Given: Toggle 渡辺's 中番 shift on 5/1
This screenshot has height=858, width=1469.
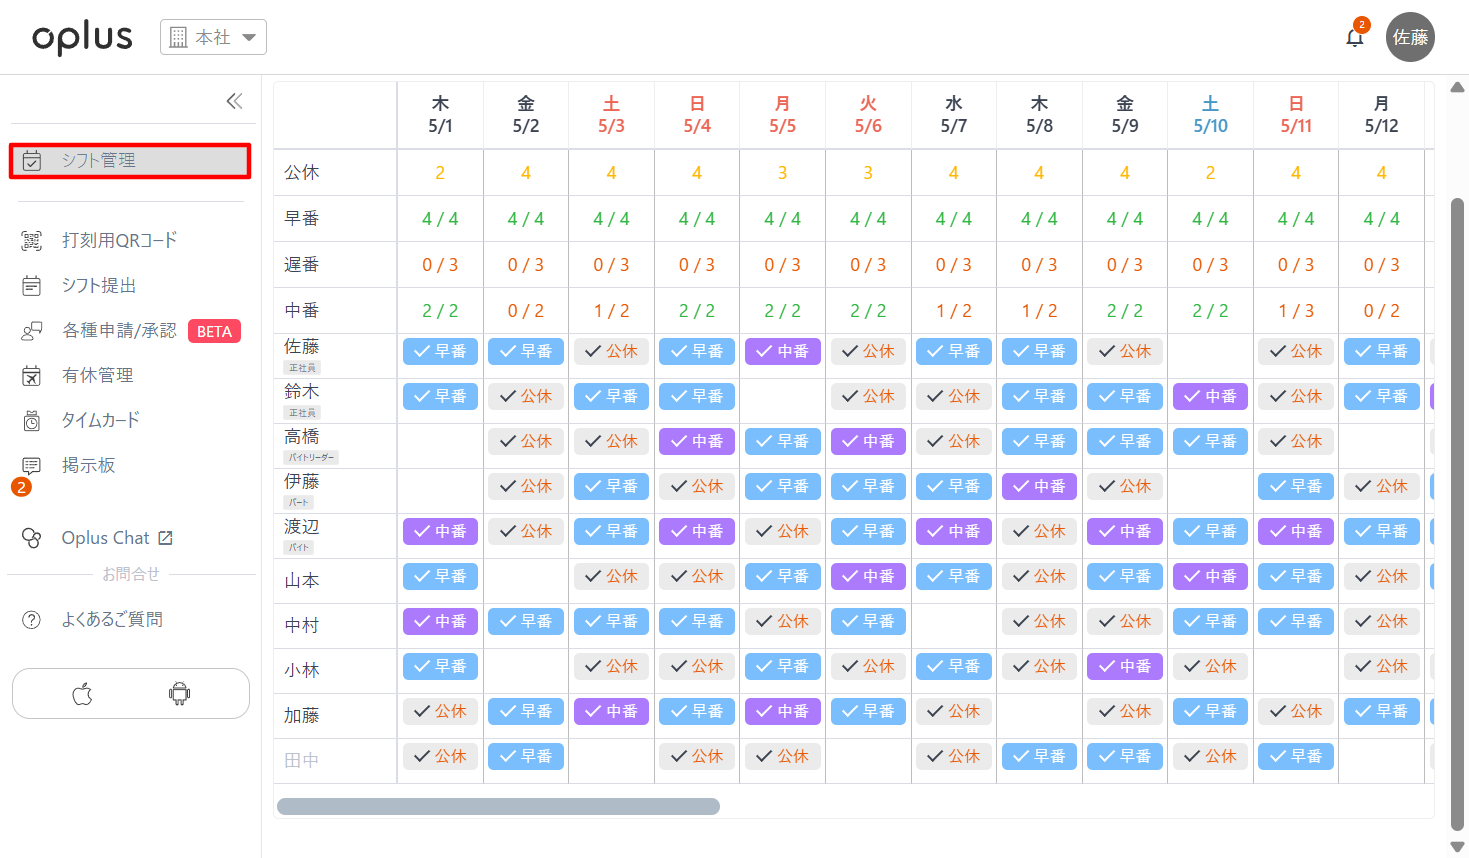Looking at the screenshot, I should tap(440, 531).
